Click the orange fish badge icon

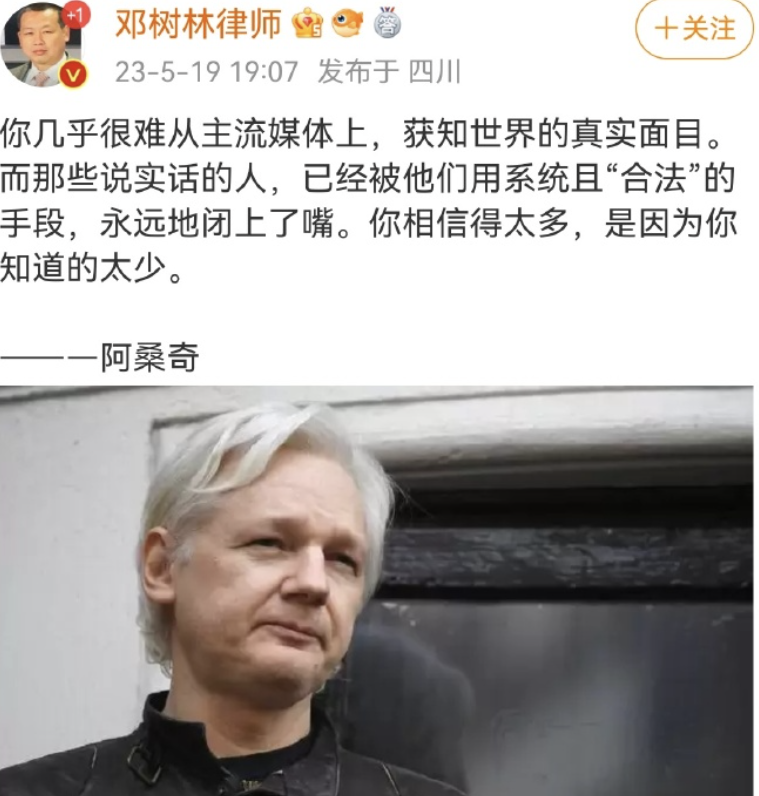(x=347, y=23)
